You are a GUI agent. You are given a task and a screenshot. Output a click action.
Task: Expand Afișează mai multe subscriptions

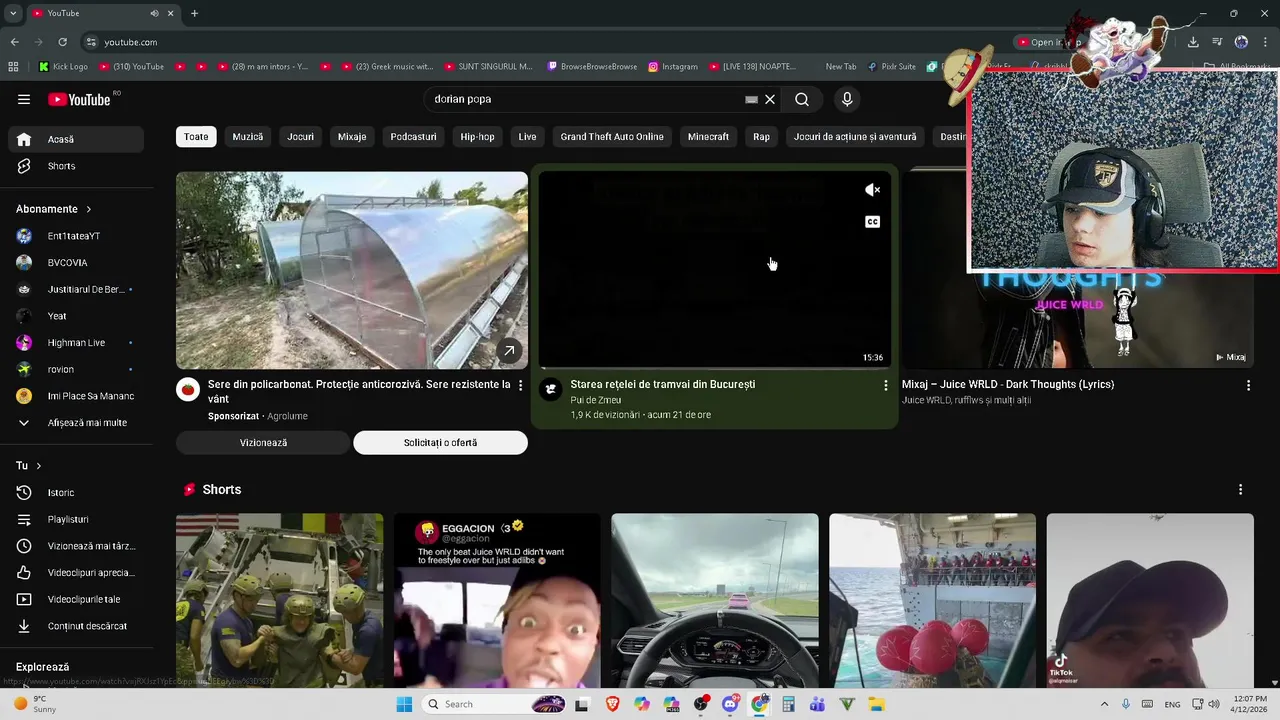pyautogui.click(x=76, y=423)
